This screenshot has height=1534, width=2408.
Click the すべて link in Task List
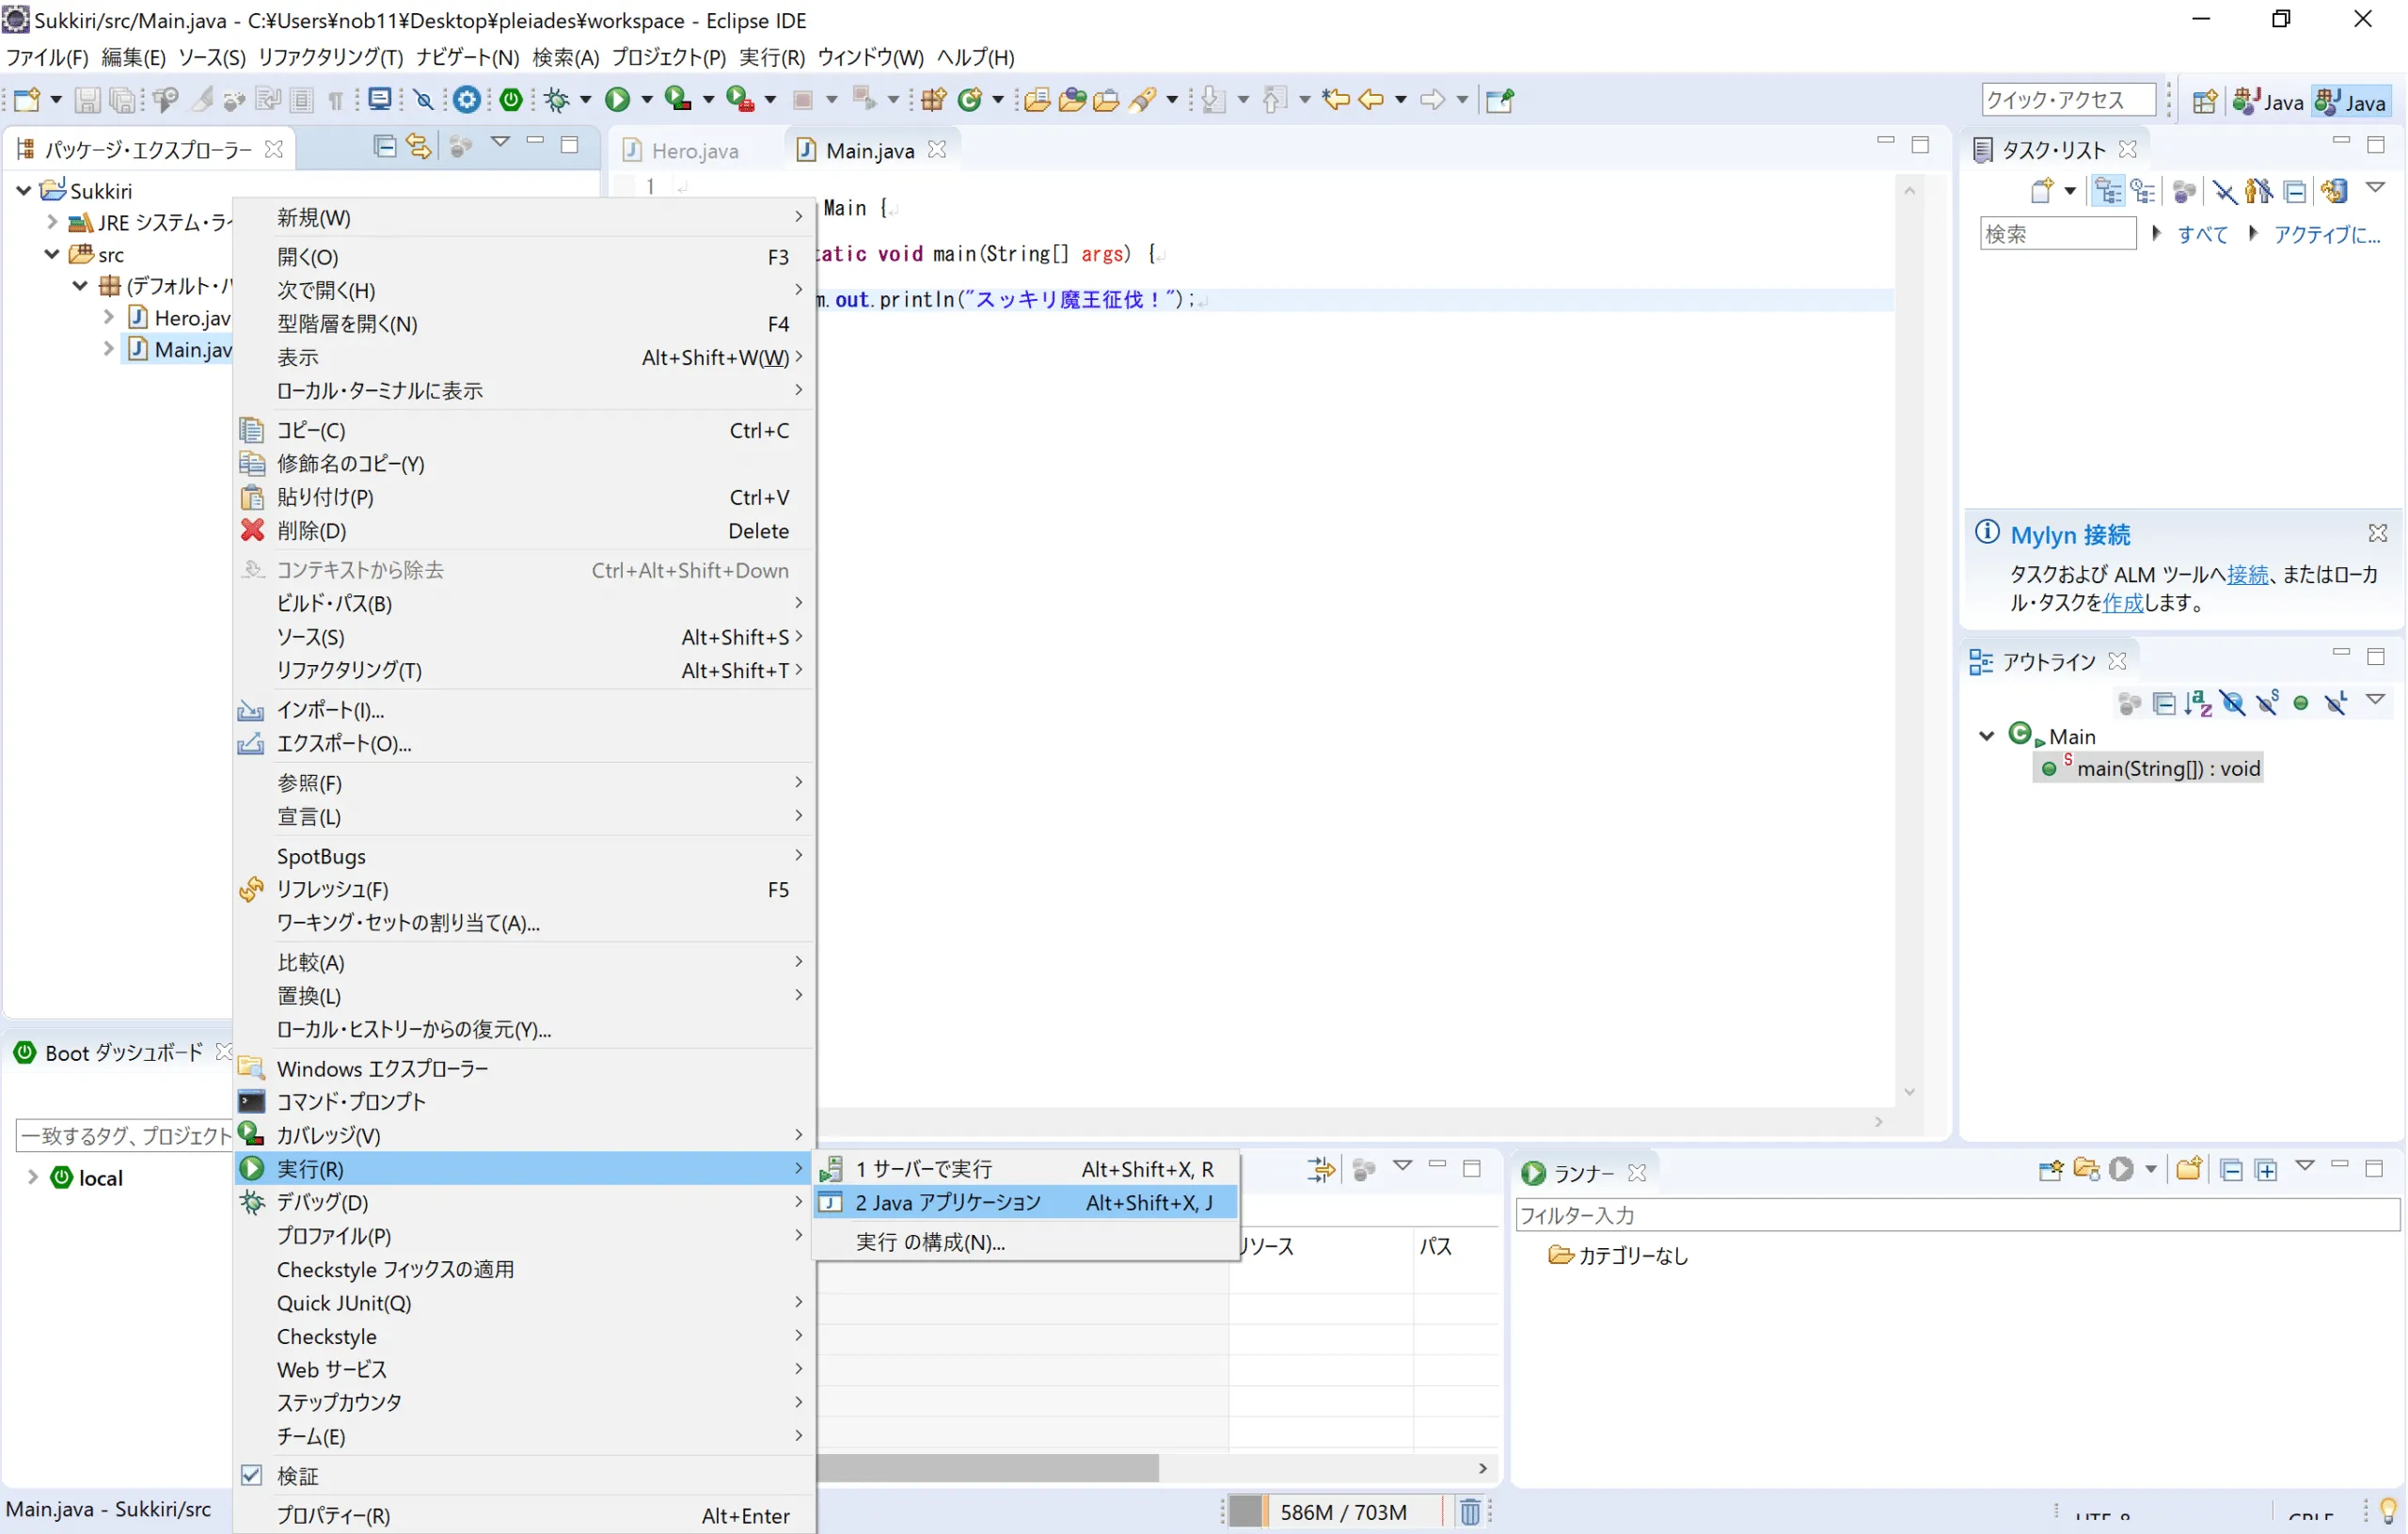(x=2202, y=234)
